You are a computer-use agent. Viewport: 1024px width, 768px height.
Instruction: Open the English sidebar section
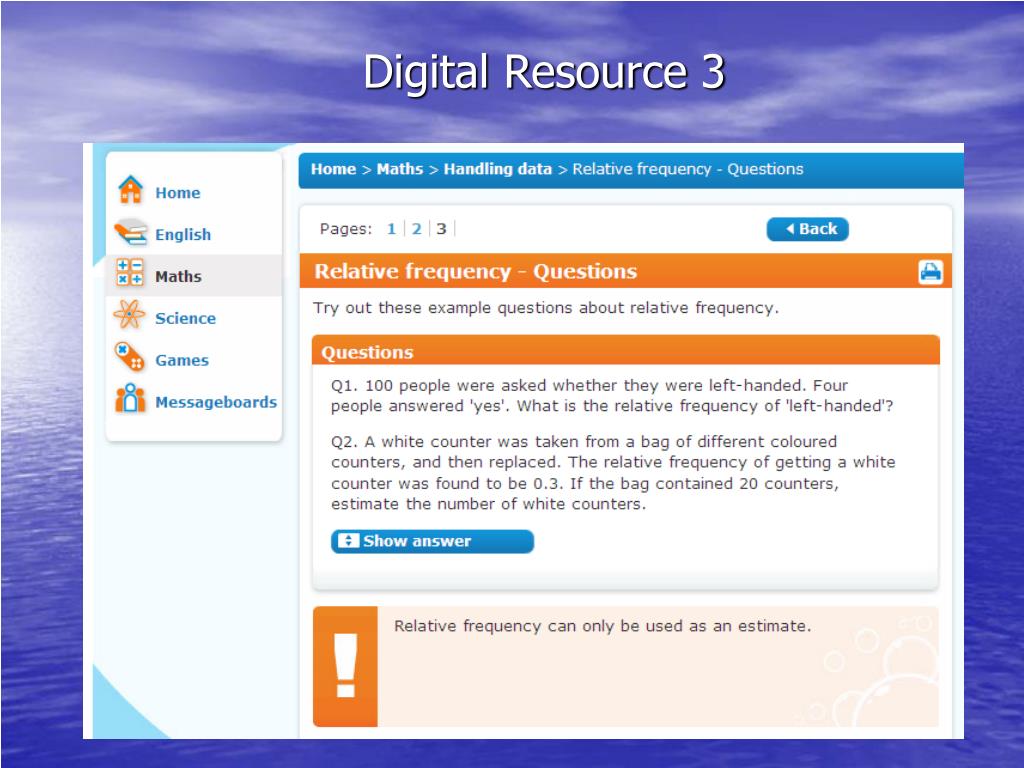point(183,234)
